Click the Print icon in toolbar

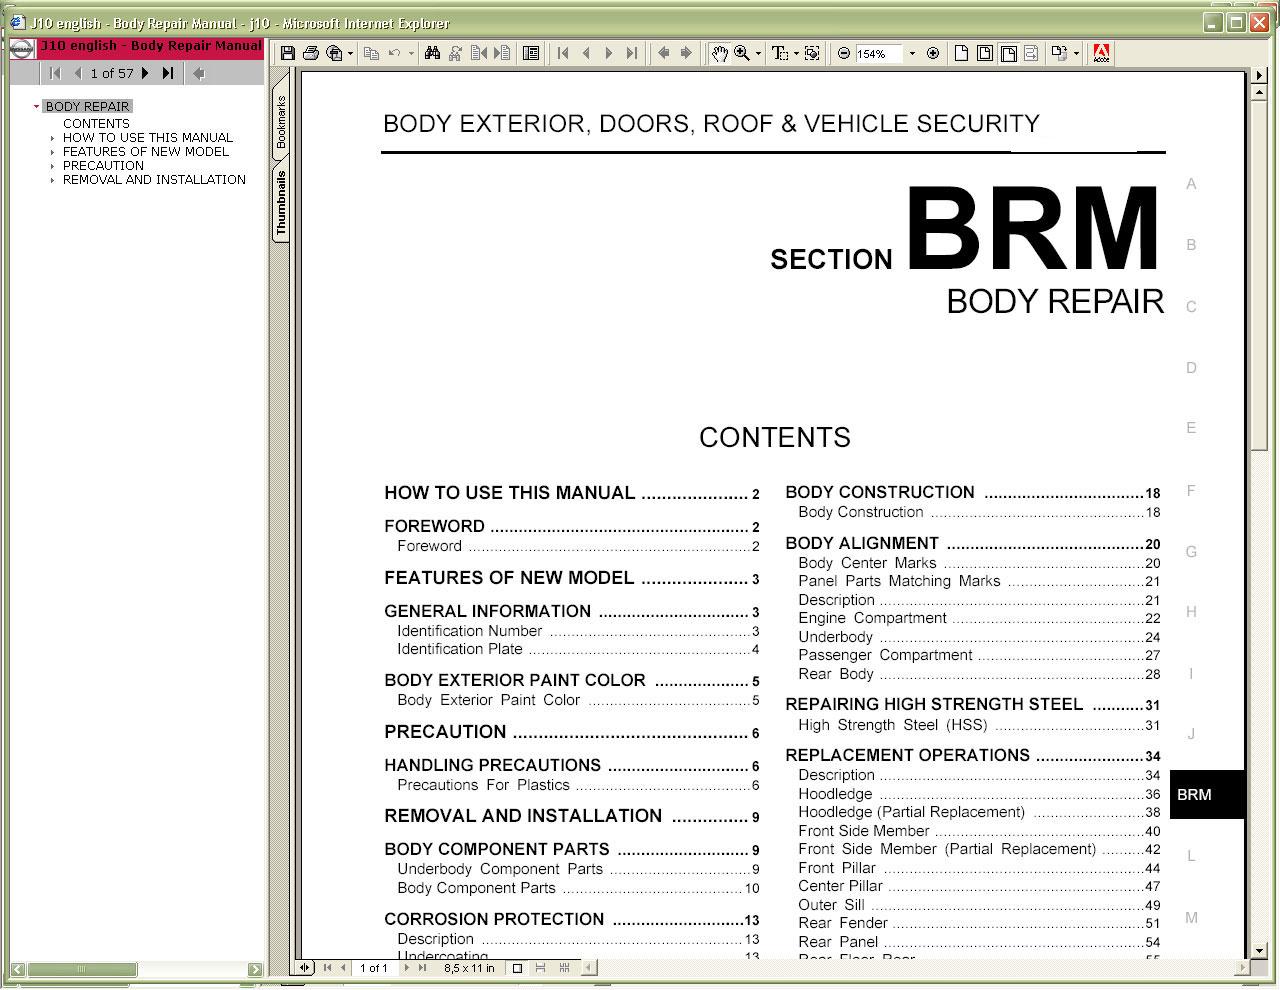[310, 53]
